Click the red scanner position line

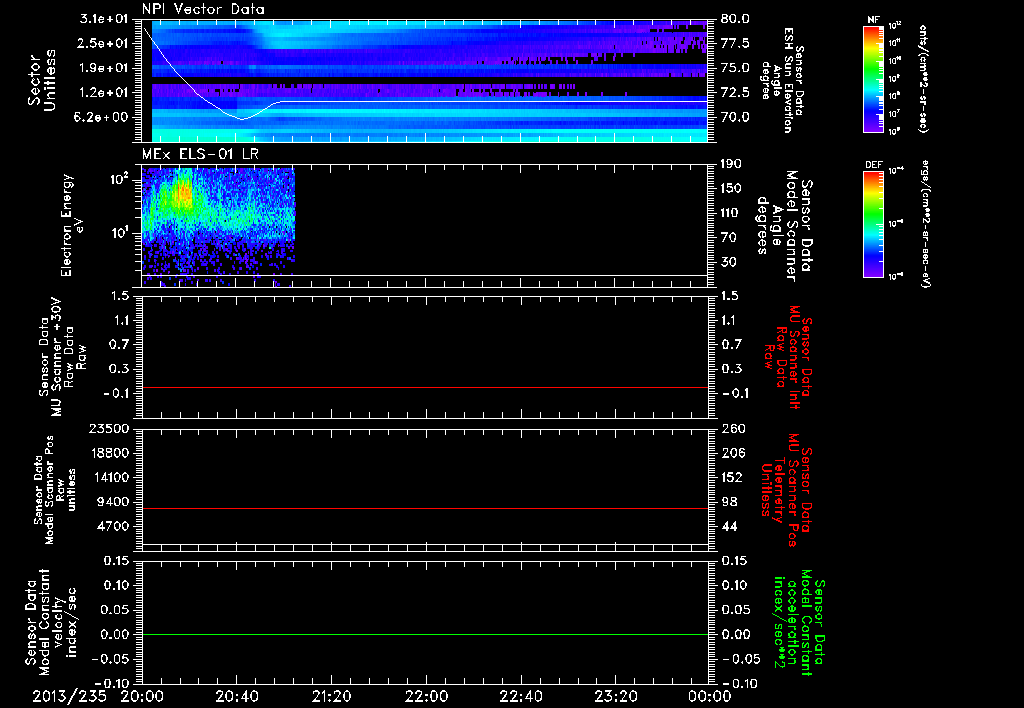point(427,509)
